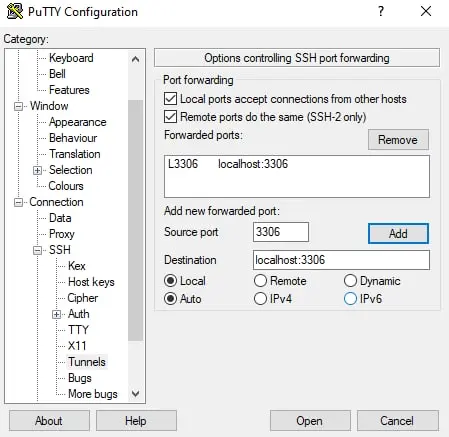Remove the selected forwarded port
449x437 pixels.
click(x=398, y=140)
